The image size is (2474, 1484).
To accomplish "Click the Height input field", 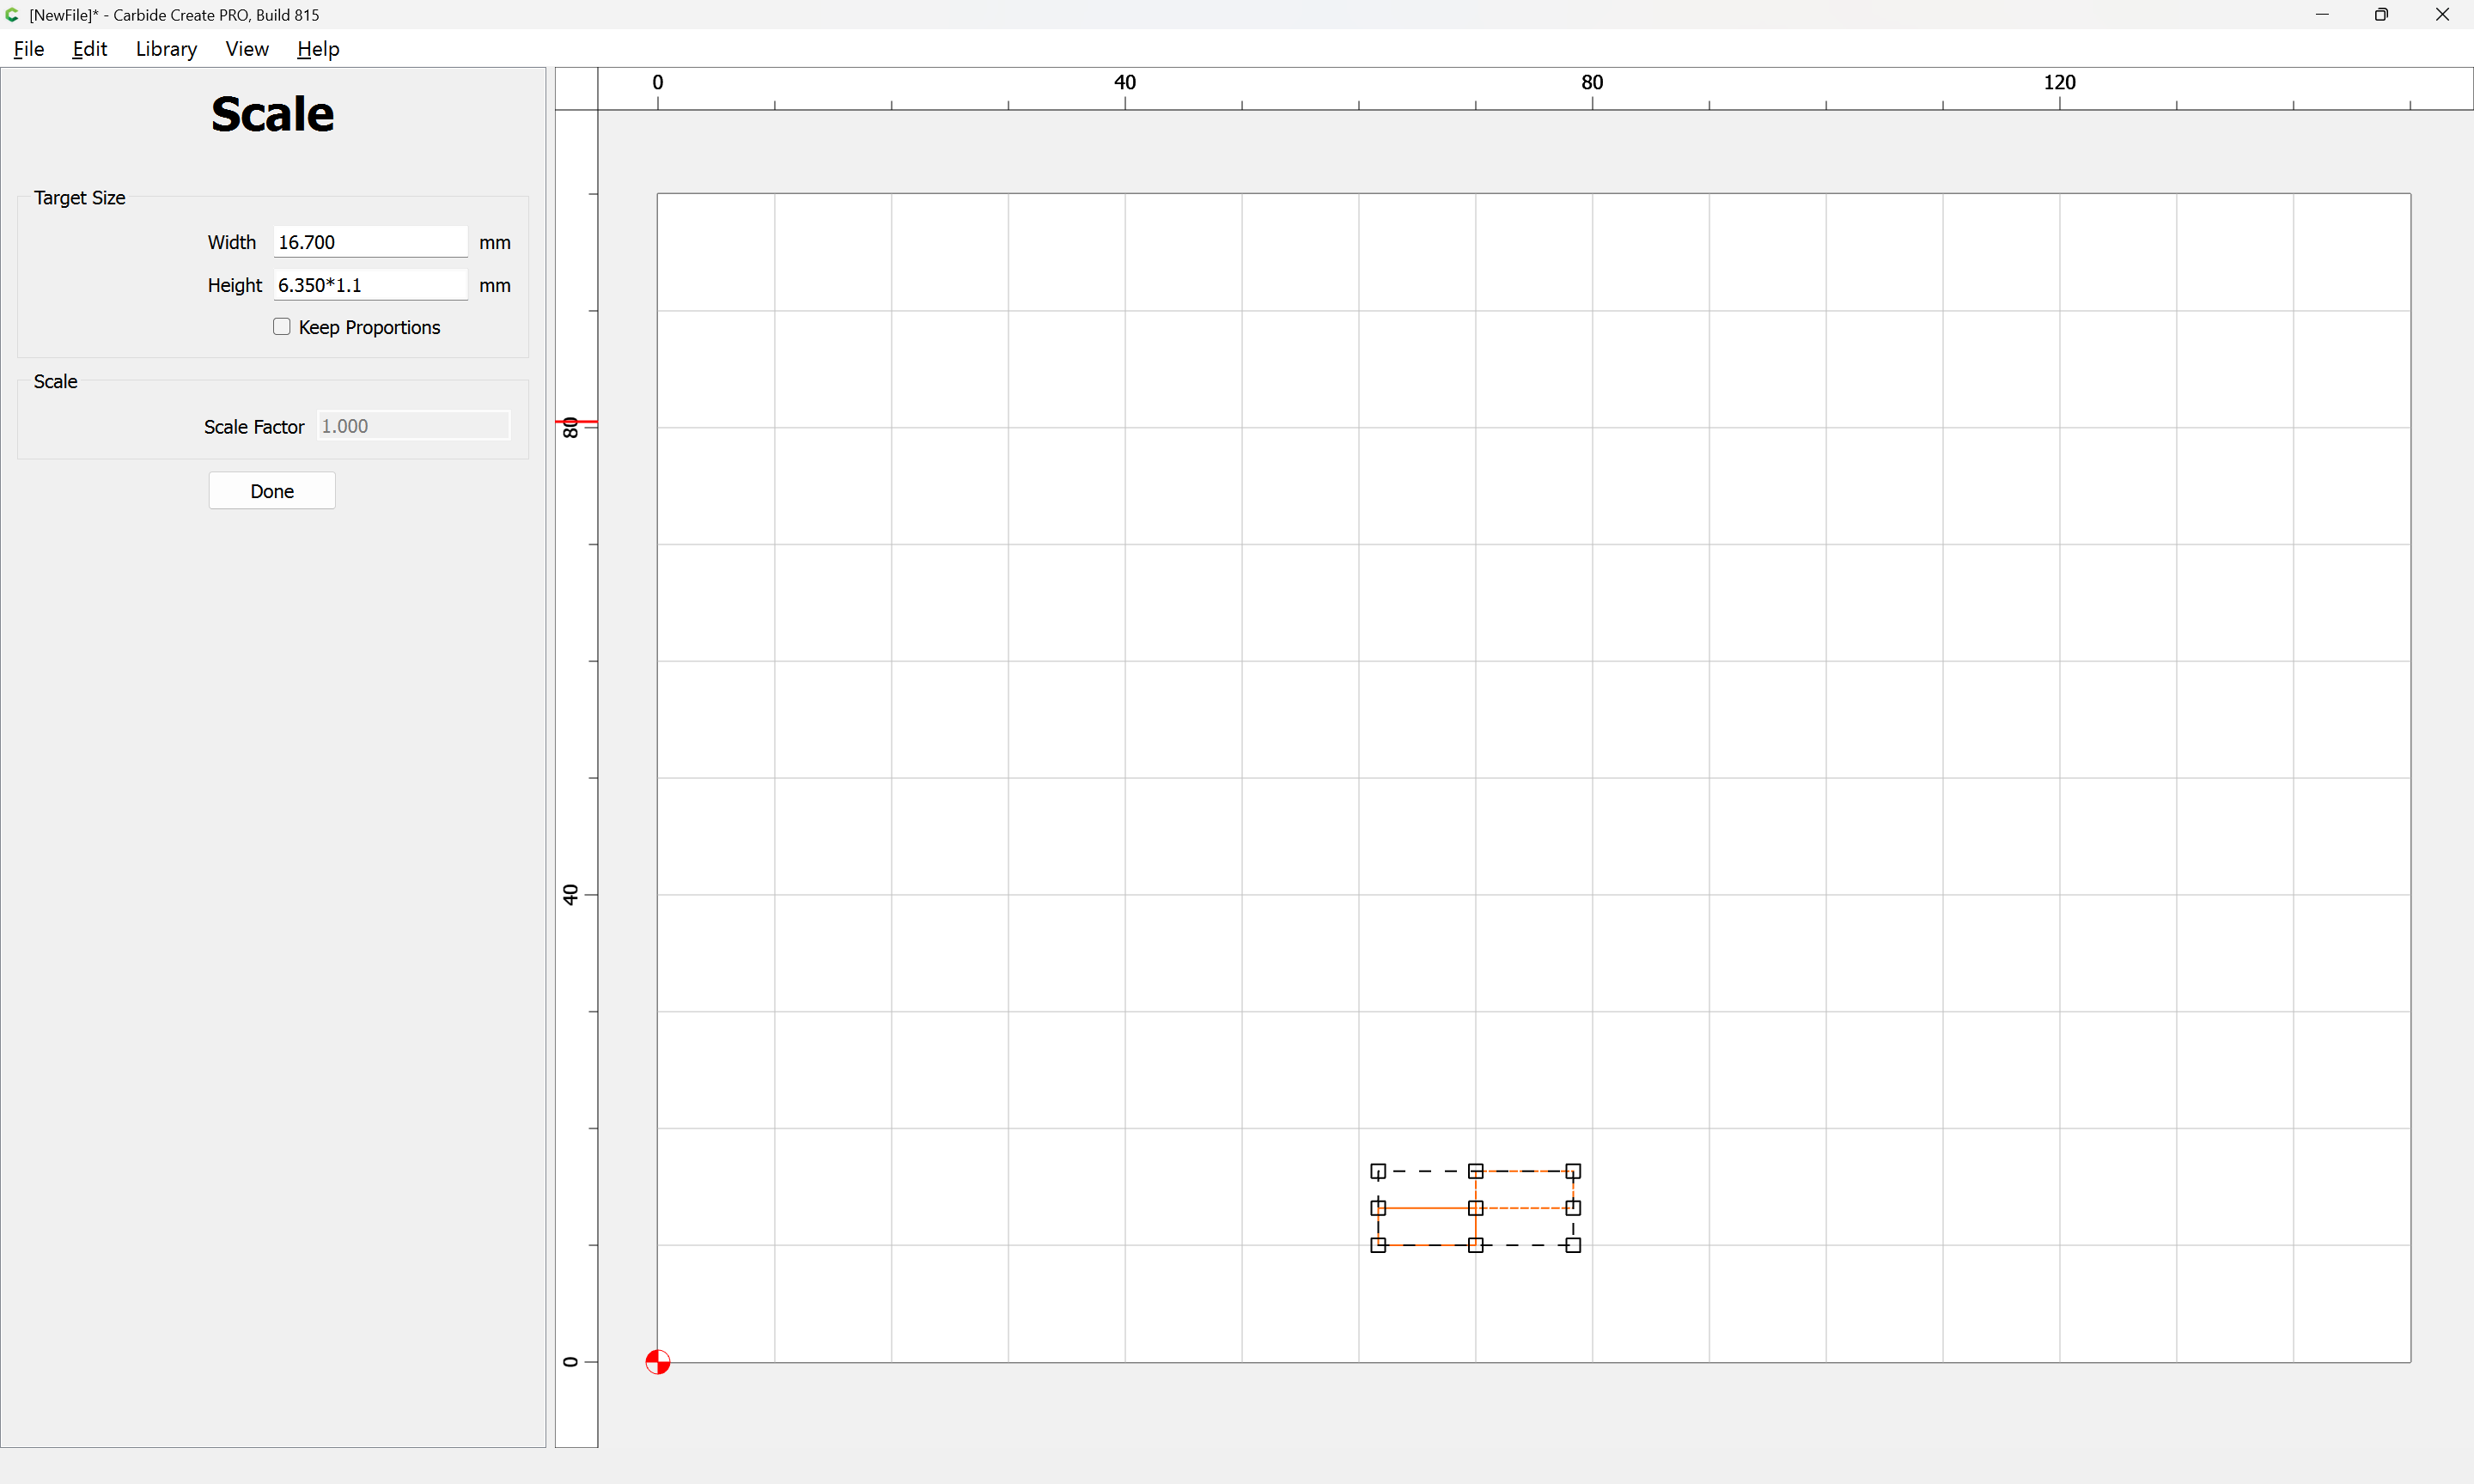I will point(370,285).
